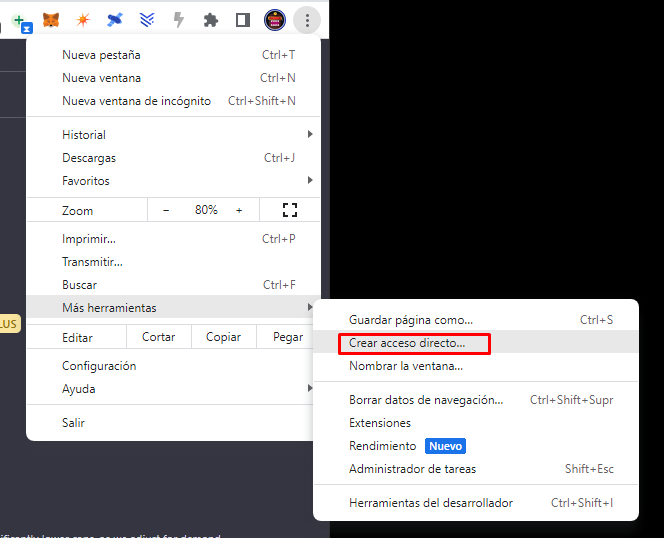Select Nueva ventana
Image resolution: width=664 pixels, height=538 pixels.
[x=174, y=78]
